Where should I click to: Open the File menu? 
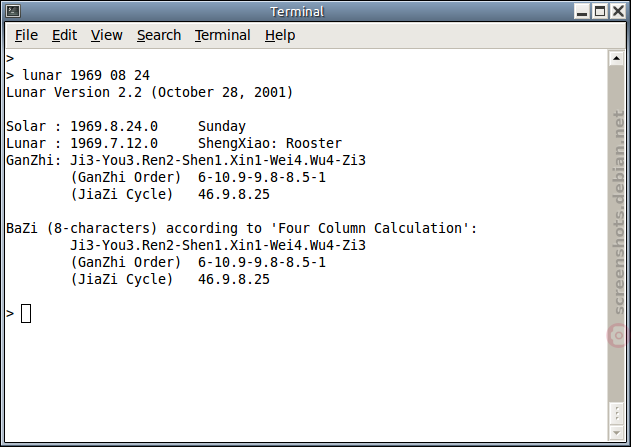coord(26,35)
